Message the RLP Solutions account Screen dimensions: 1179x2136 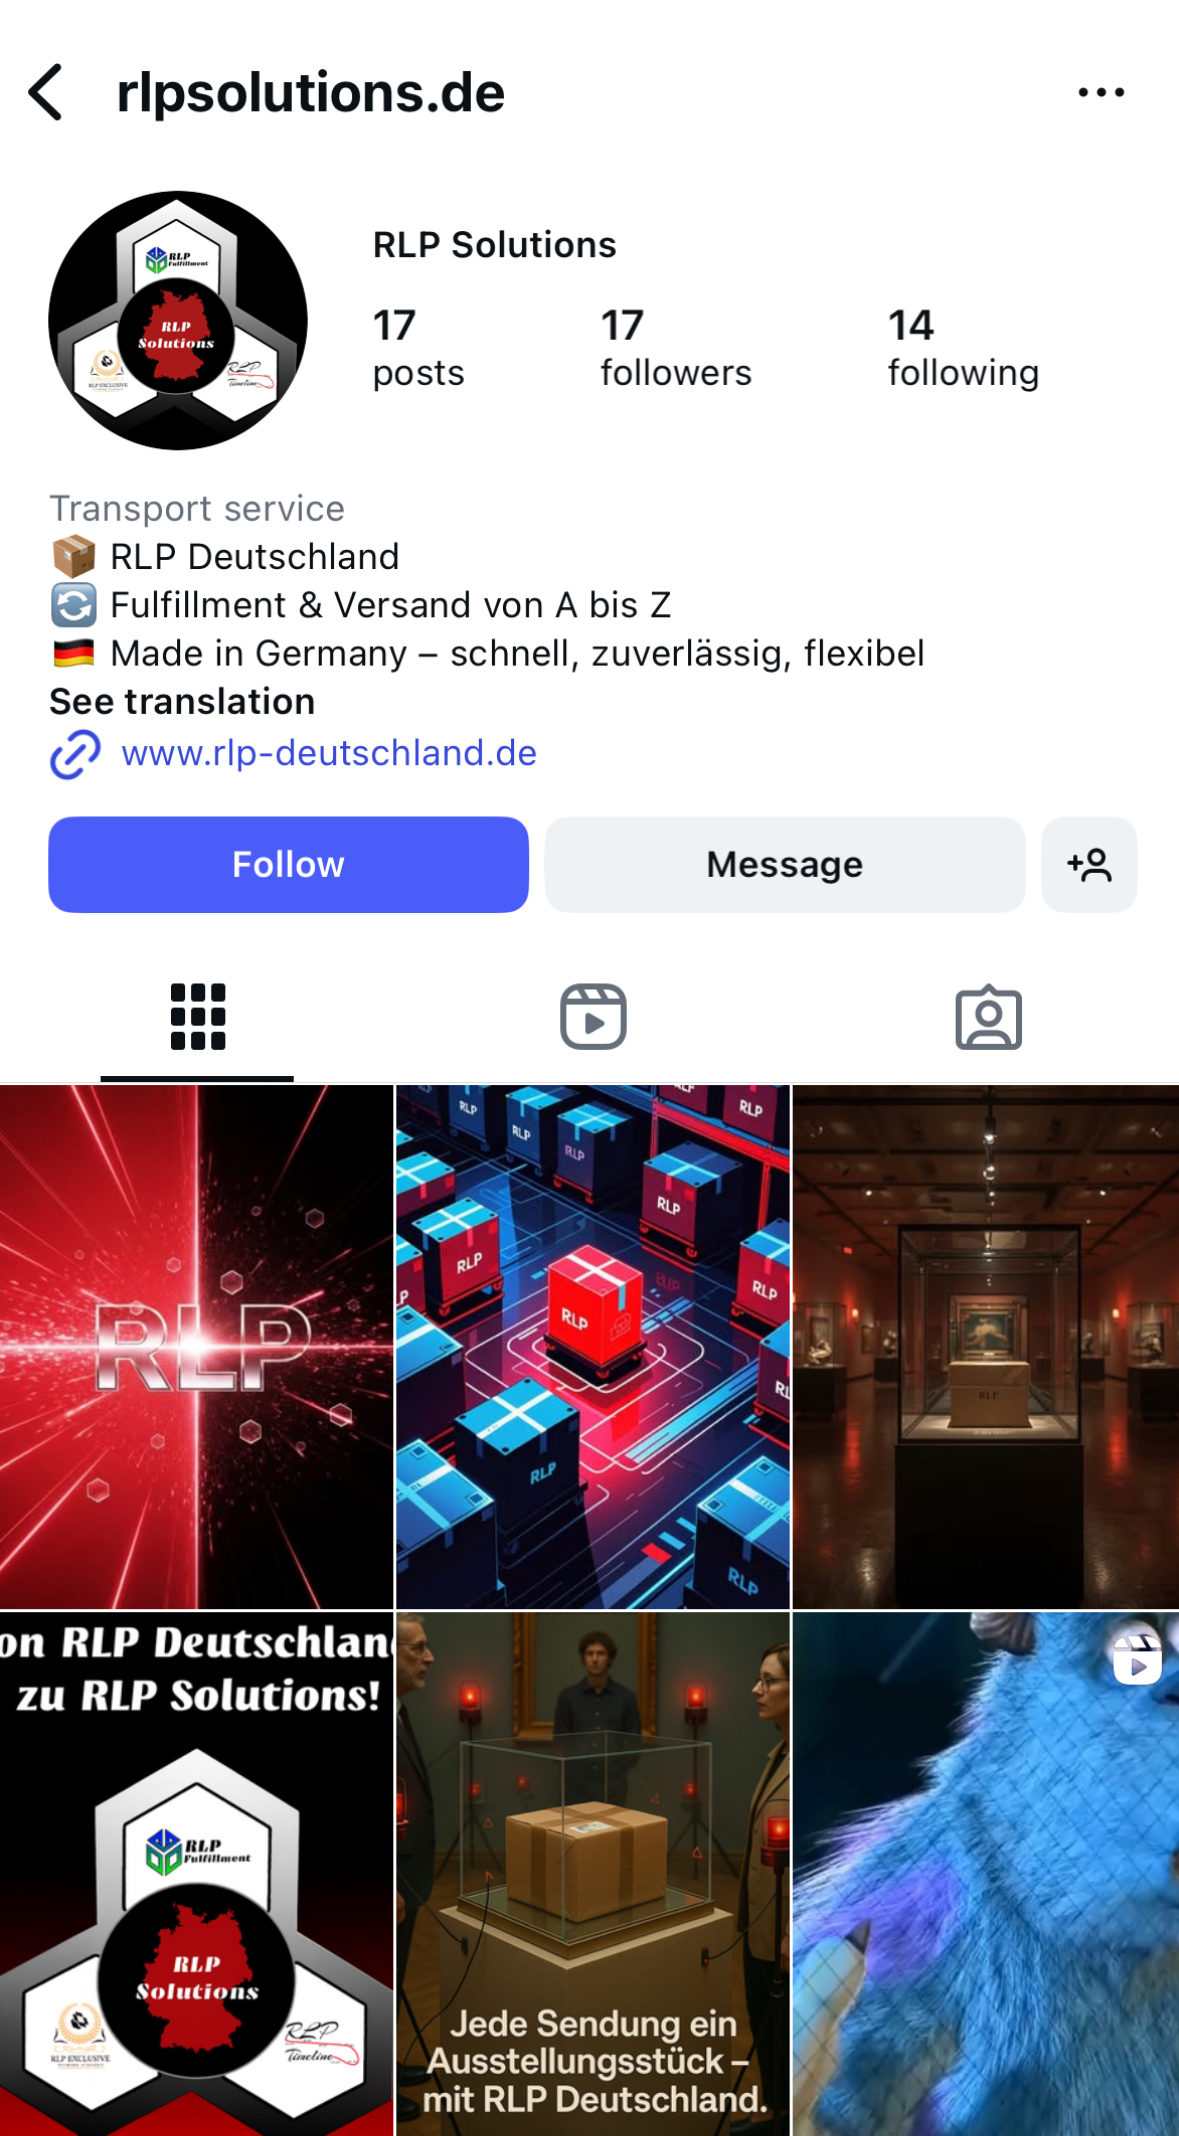click(785, 864)
